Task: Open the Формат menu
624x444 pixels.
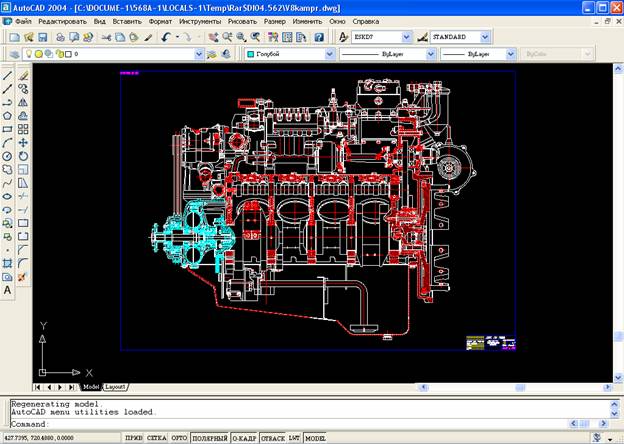Action: tap(160, 21)
